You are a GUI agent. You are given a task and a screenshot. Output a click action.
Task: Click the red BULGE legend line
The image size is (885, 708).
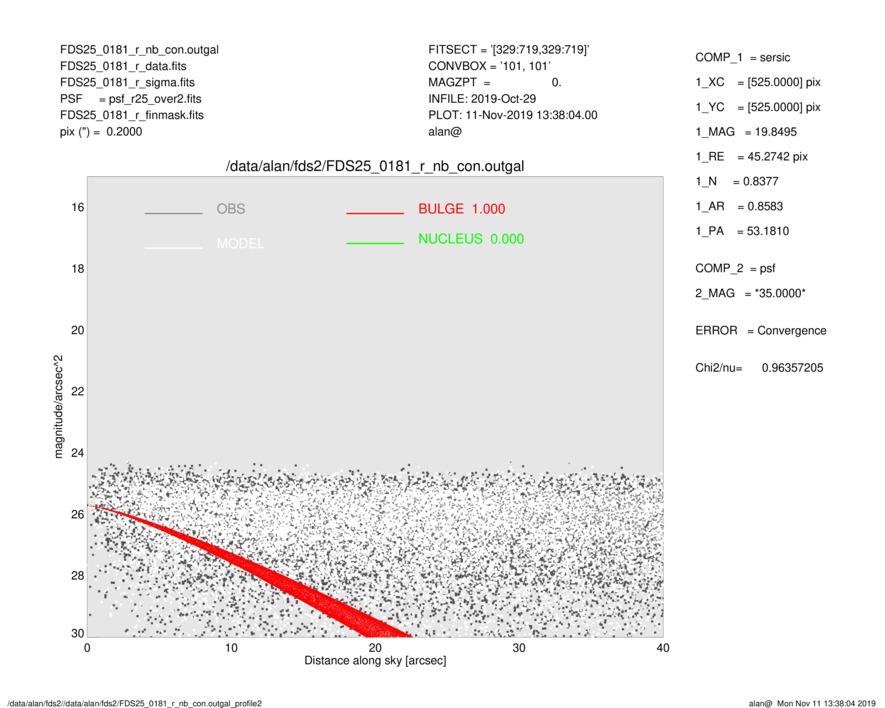tap(375, 213)
